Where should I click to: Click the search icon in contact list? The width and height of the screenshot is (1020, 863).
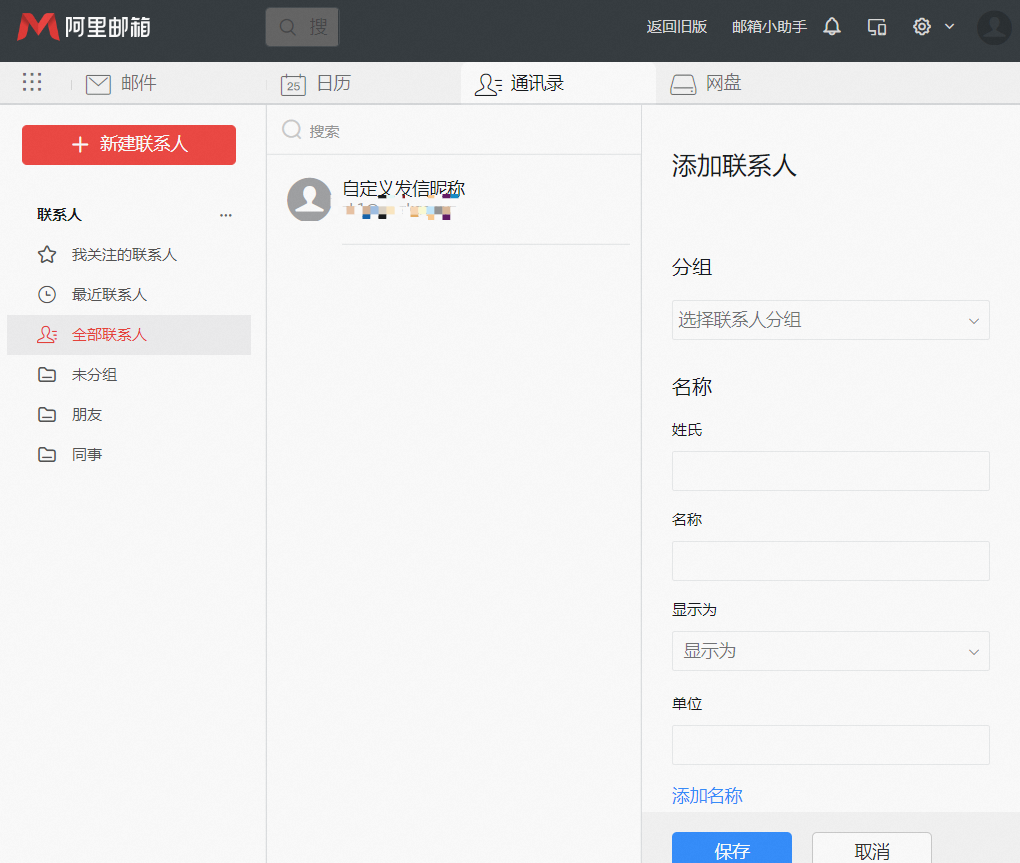(290, 130)
